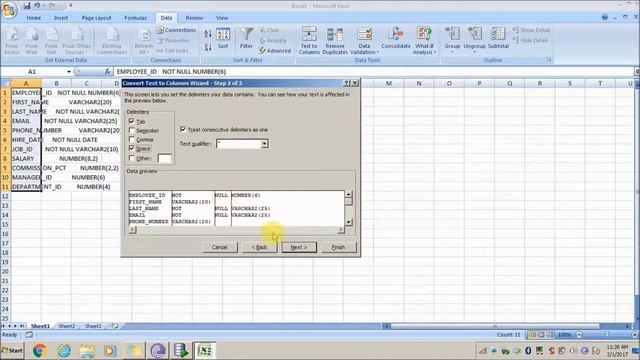This screenshot has height=360, width=640.
Task: Toggle the Tab delimiter checkbox
Action: click(131, 121)
